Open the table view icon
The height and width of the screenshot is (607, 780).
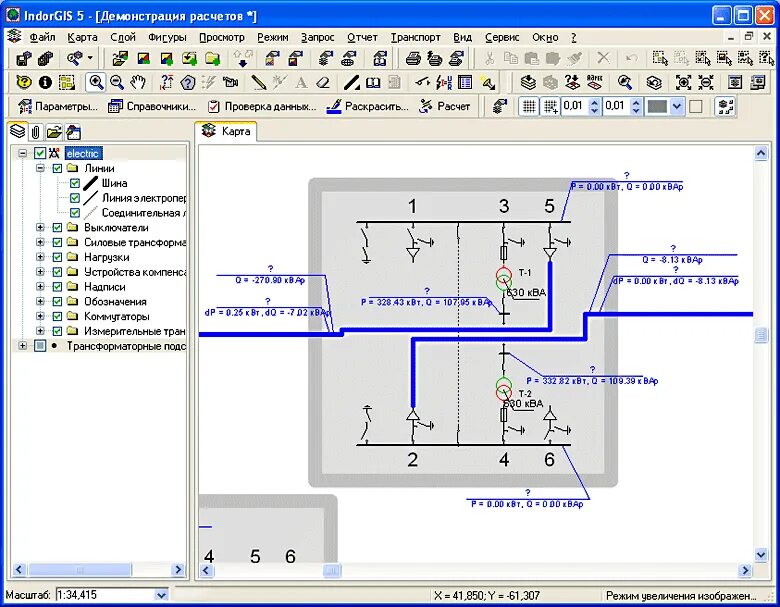pos(465,82)
